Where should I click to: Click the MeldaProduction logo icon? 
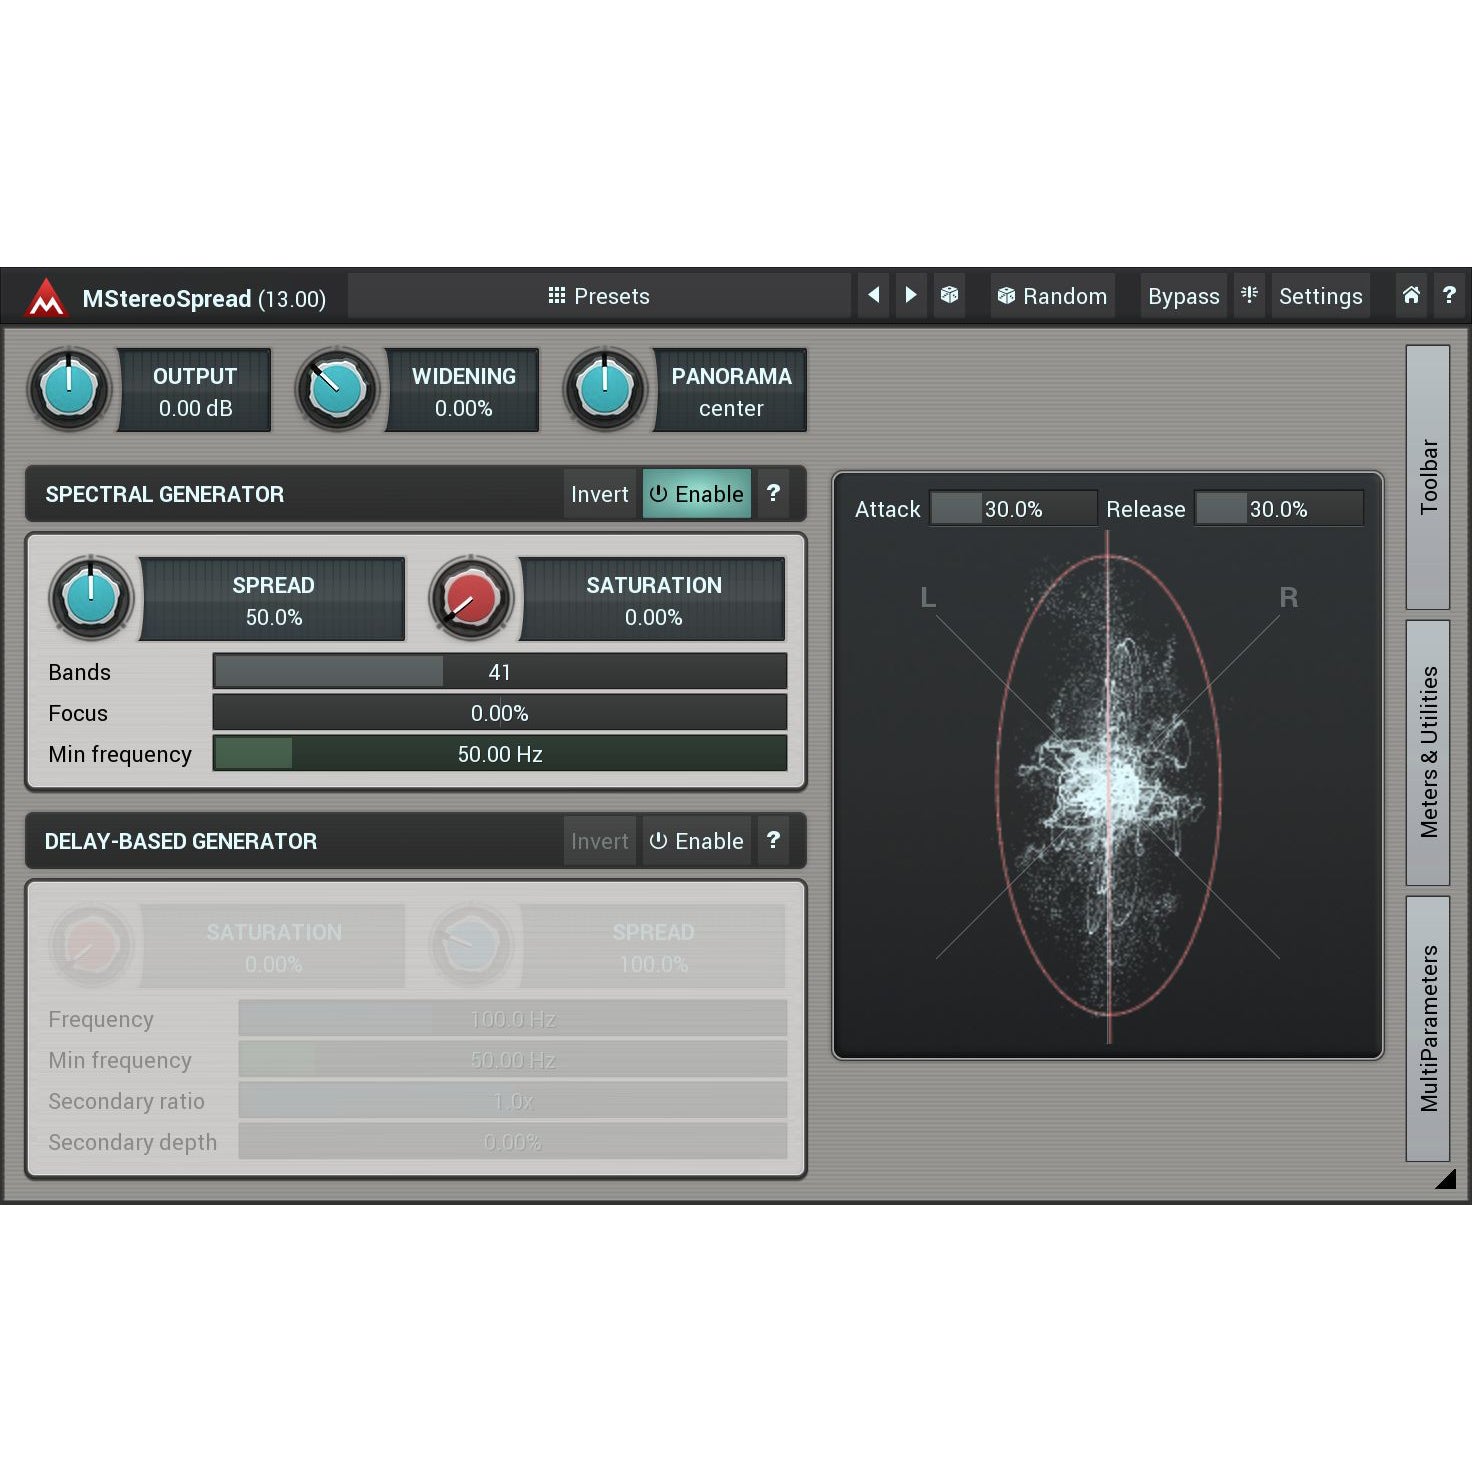click(x=46, y=297)
